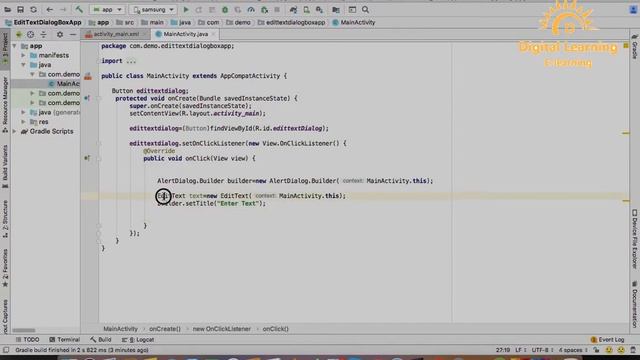Toggle the Resource Manager side tab

(5, 104)
